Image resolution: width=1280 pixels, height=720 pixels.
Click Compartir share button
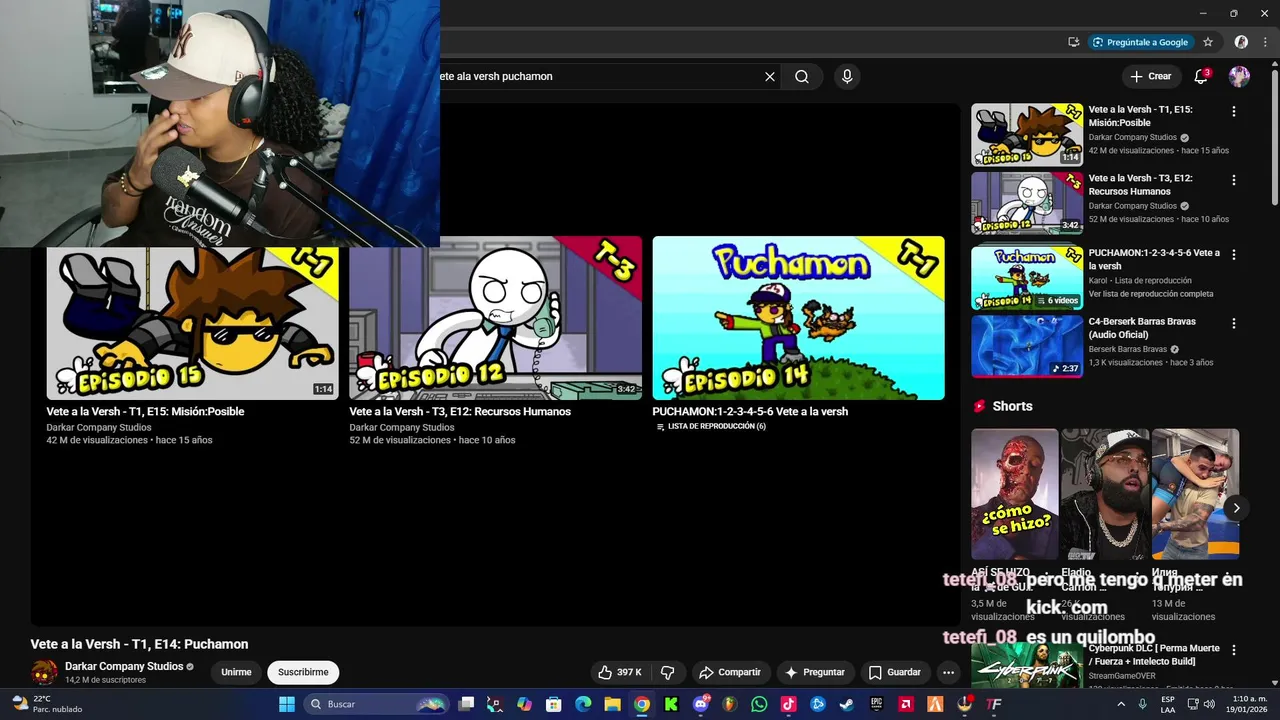tap(730, 672)
